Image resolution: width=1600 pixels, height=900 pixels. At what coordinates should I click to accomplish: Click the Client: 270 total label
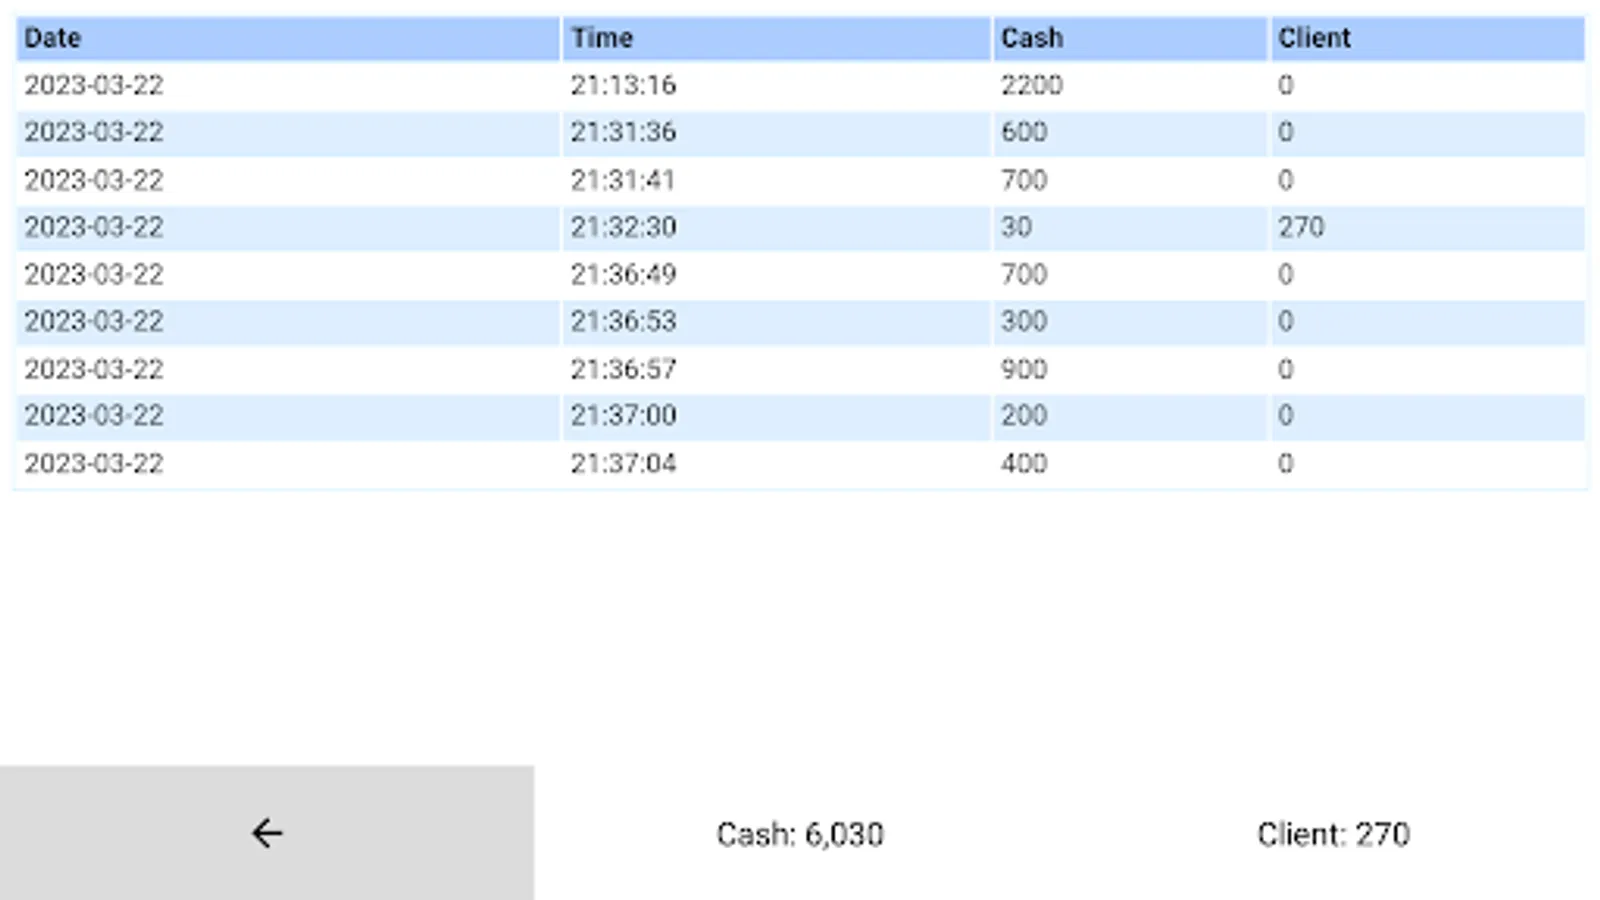pyautogui.click(x=1333, y=834)
